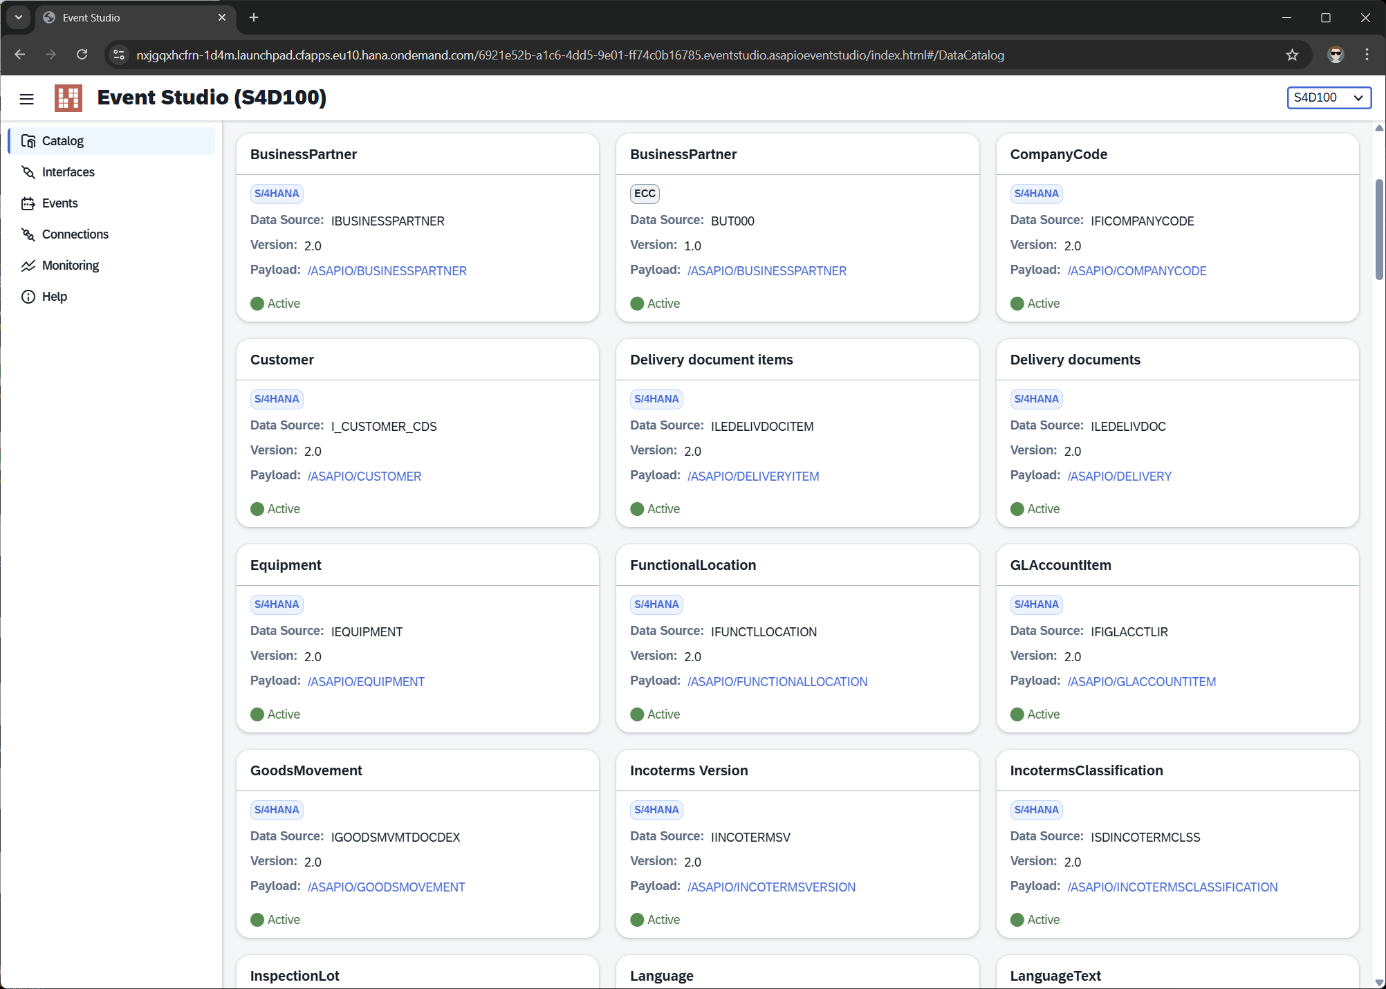Click the GoodsMovement card title
The image size is (1386, 989).
click(306, 771)
